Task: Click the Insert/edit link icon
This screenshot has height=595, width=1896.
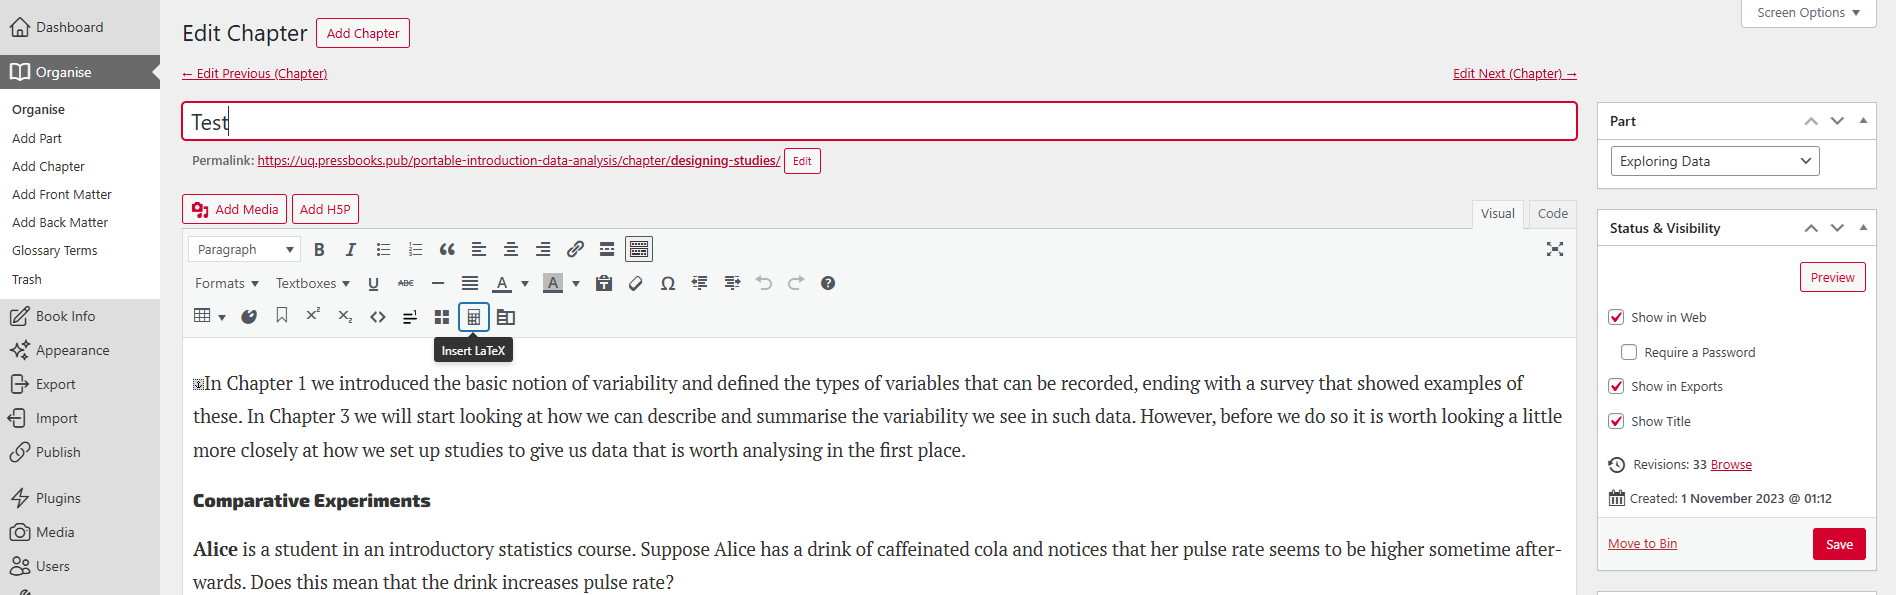Action: point(575,249)
